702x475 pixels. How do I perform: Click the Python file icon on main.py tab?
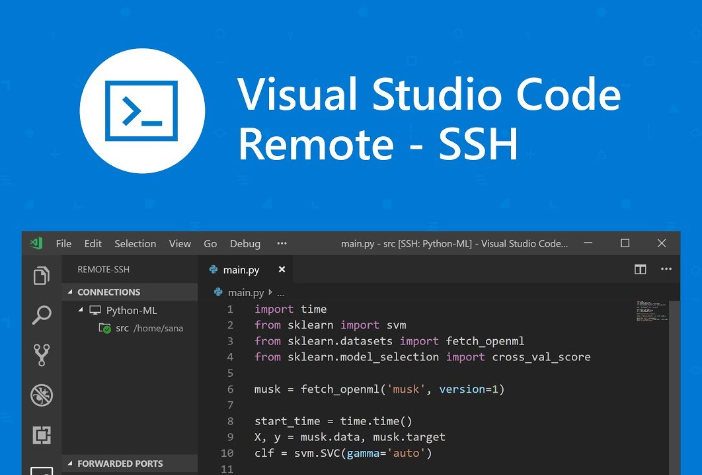[214, 270]
